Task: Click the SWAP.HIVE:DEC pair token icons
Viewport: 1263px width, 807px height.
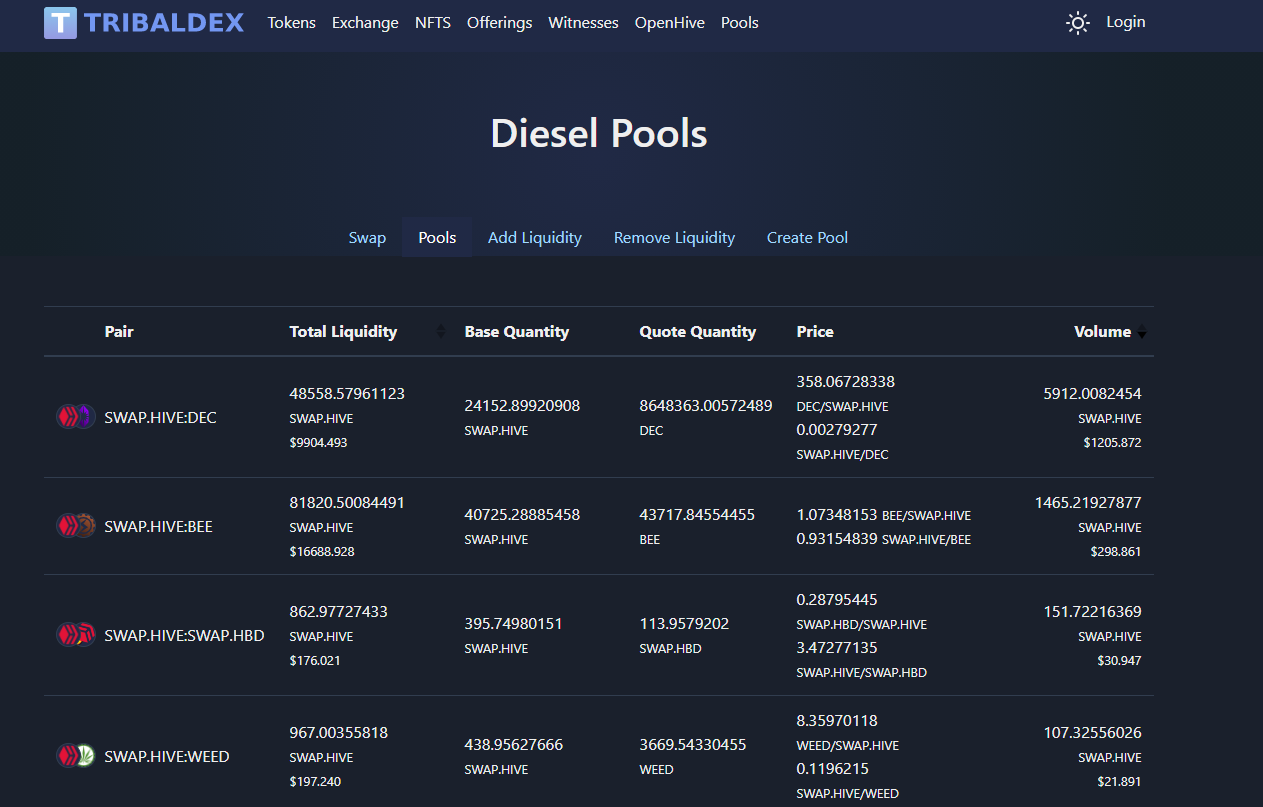Action: (x=75, y=417)
